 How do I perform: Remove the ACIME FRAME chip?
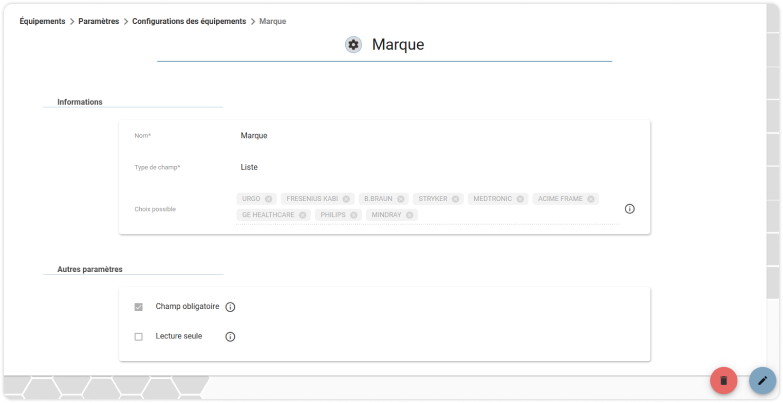591,199
